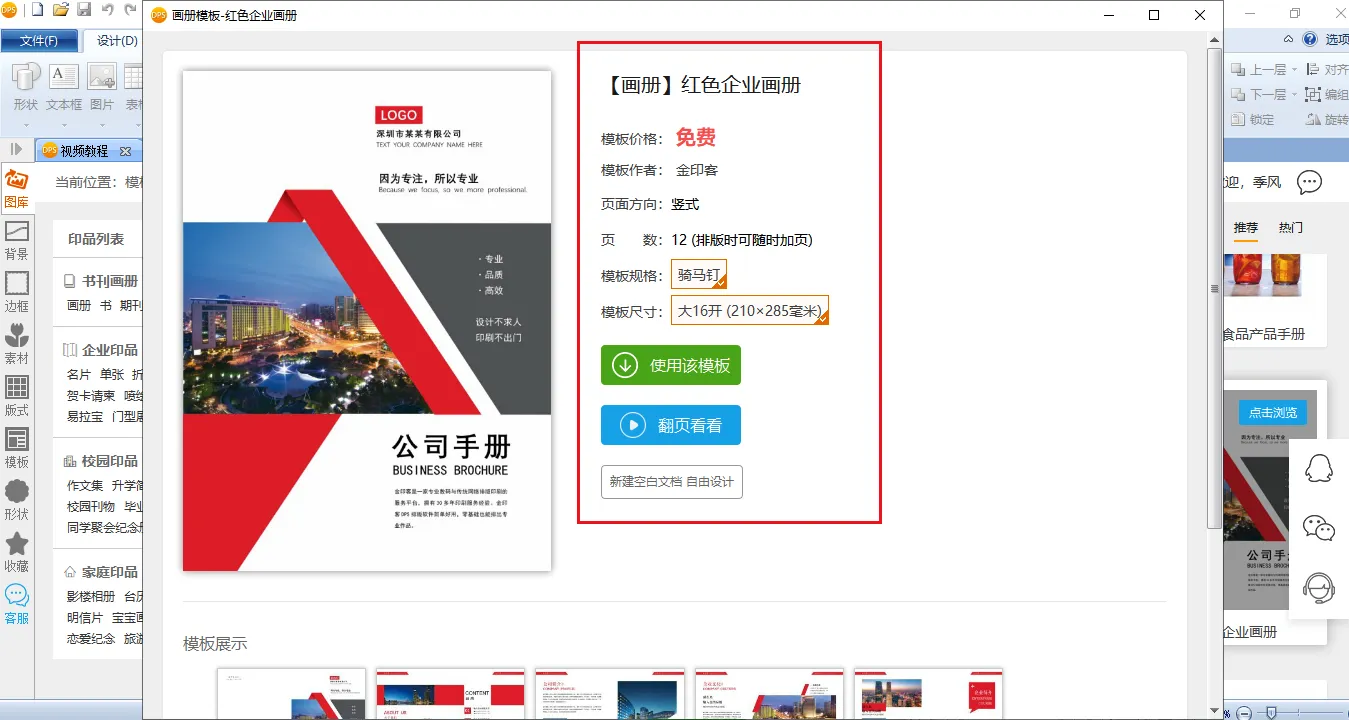The height and width of the screenshot is (720, 1349).
Task: Switch to the 热门 tab
Action: coord(1290,228)
